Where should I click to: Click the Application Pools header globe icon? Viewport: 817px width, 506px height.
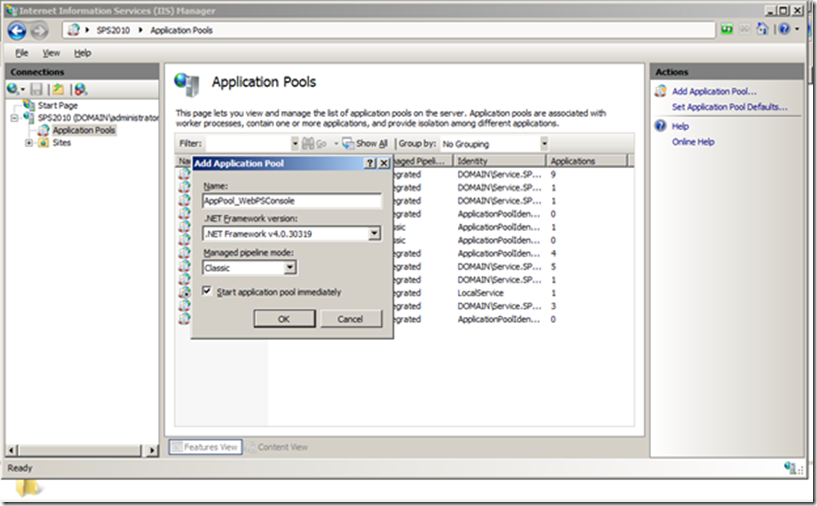187,84
